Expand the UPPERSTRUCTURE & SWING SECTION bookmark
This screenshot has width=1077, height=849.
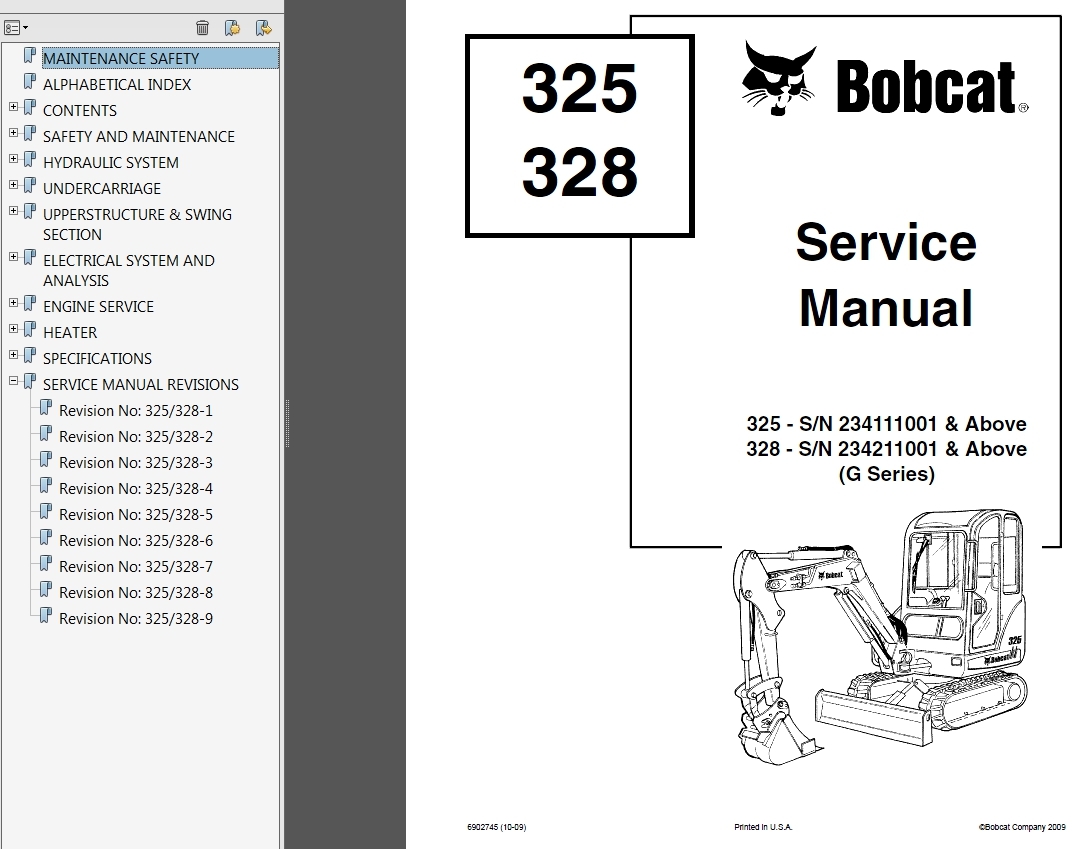[x=13, y=211]
